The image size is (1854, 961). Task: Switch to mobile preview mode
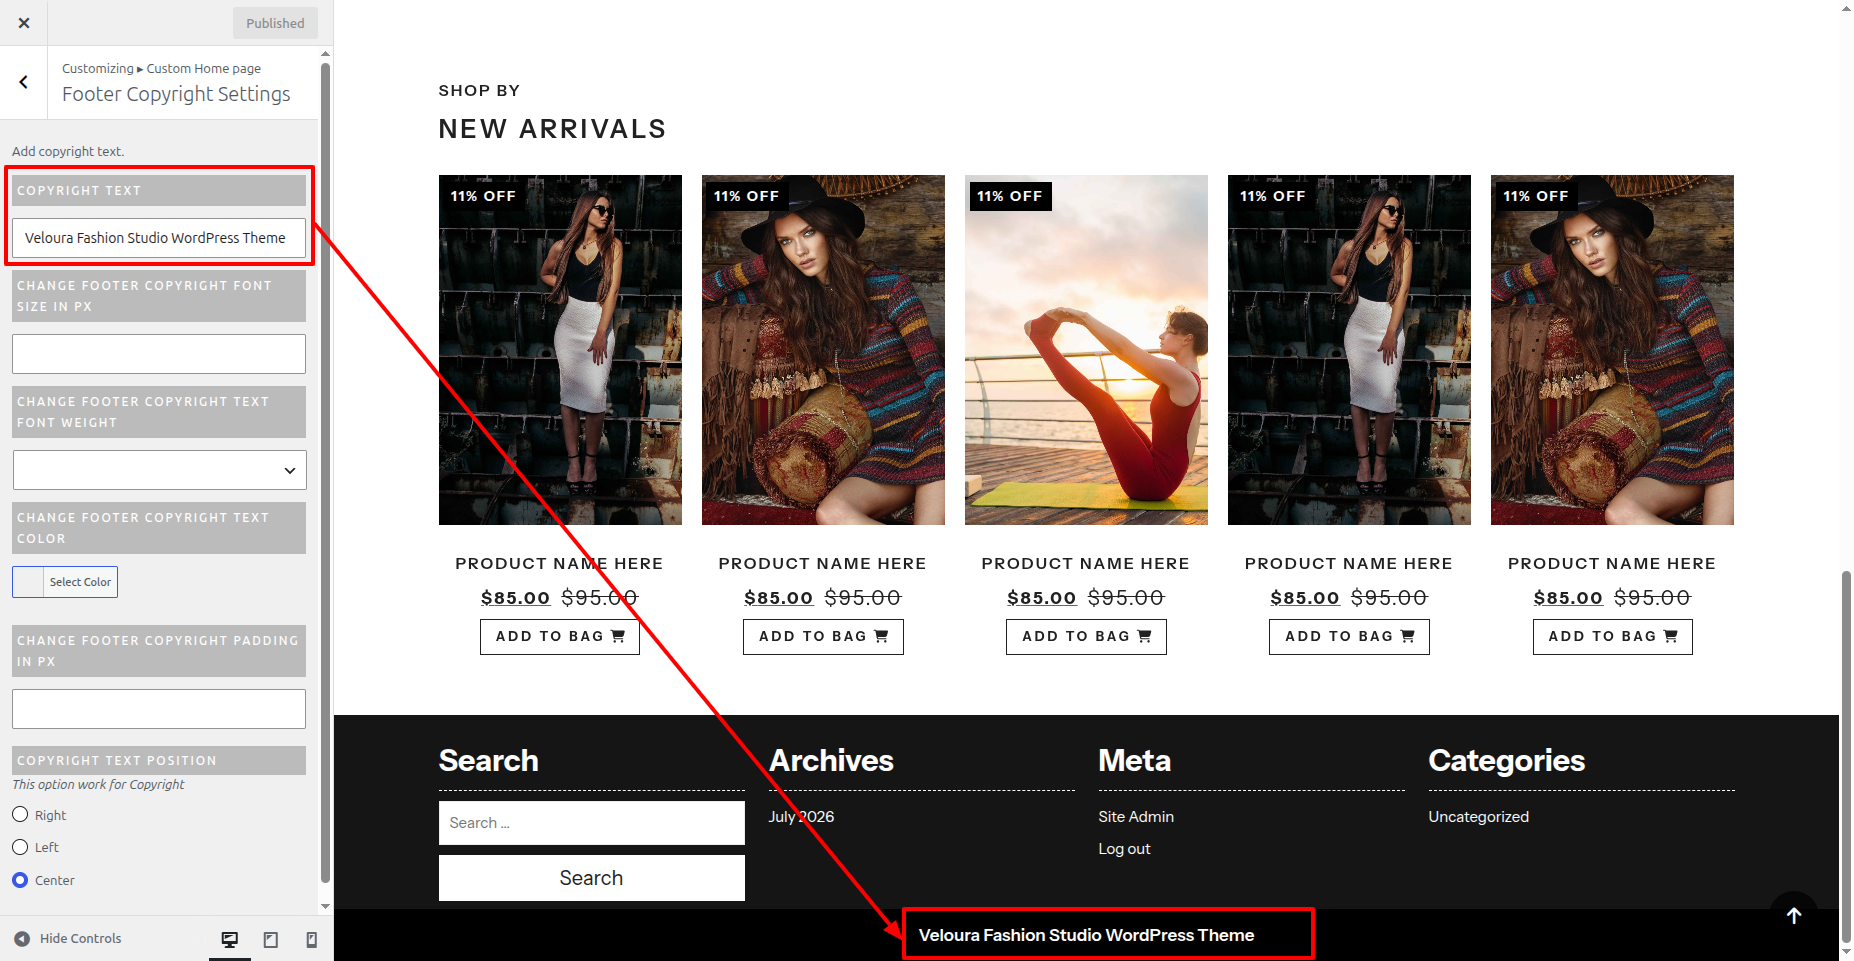311,939
